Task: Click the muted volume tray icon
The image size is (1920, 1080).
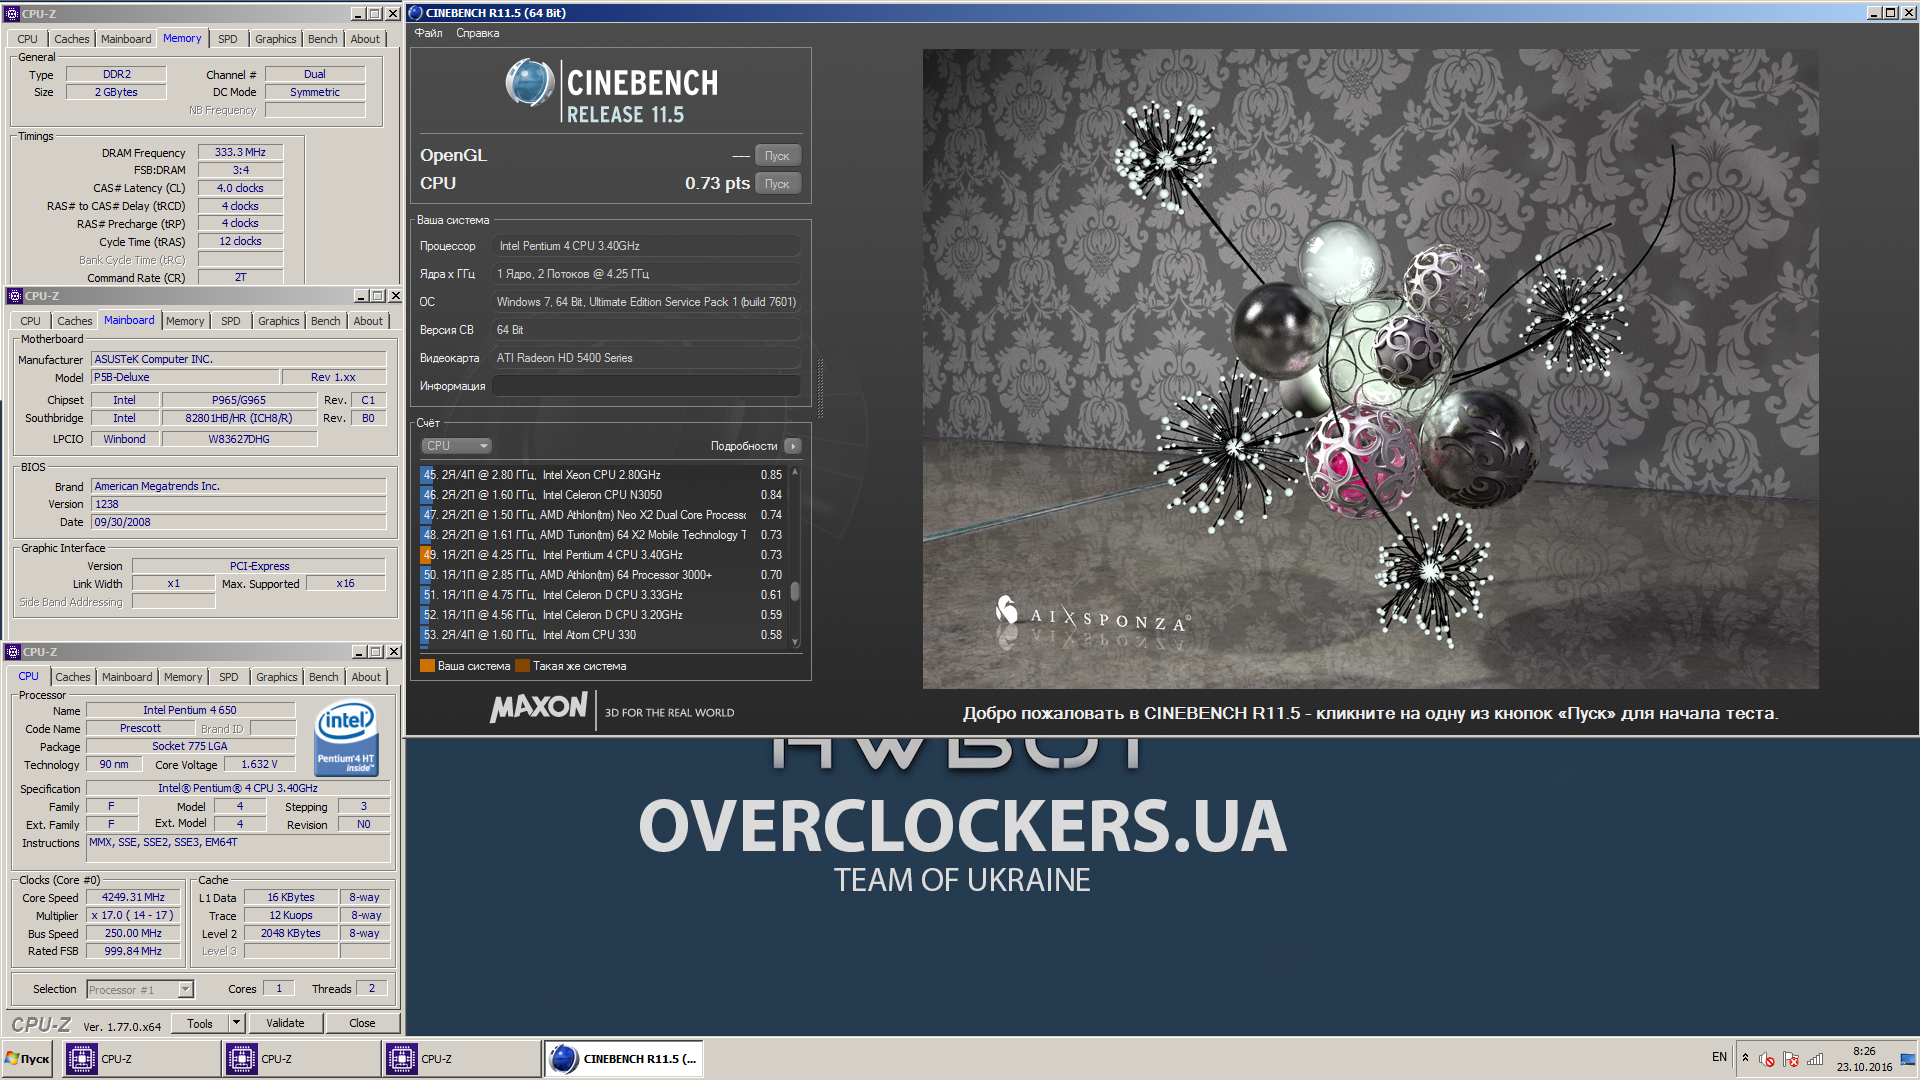Action: (1767, 1059)
